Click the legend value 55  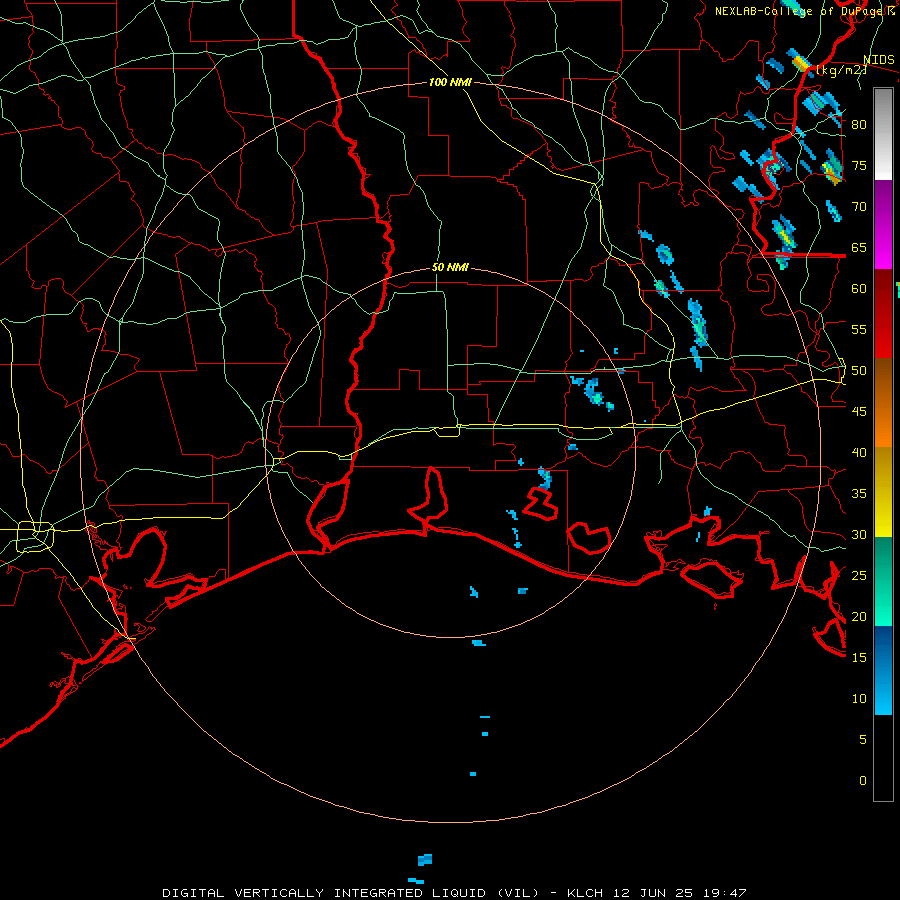tap(859, 330)
